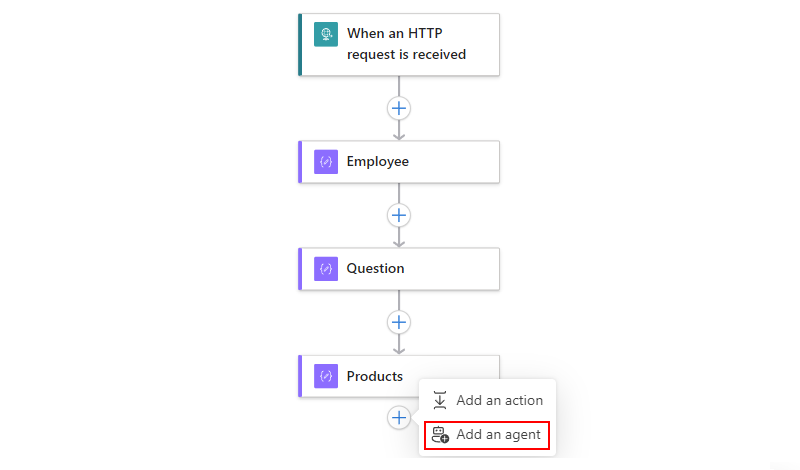This screenshot has height=470, width=800.
Task: Open the Question action card
Action: 399,269
